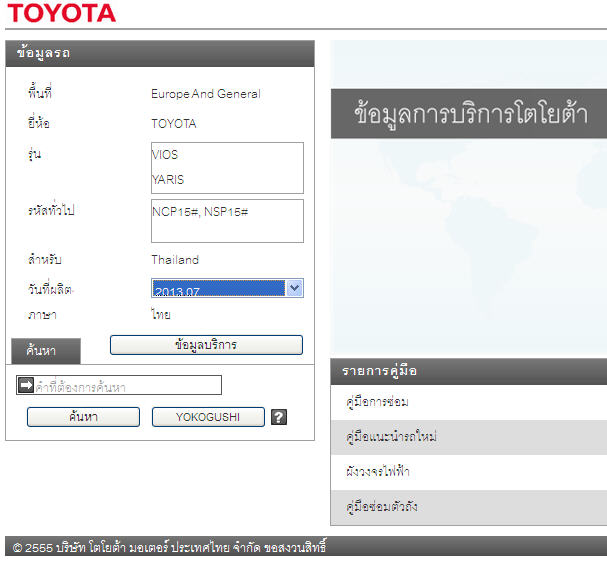Click the TOYOTA logo
The height and width of the screenshot is (566, 607).
(x=62, y=13)
